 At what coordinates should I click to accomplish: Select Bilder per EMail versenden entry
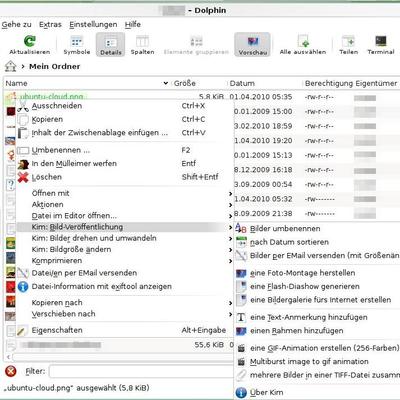point(318,255)
